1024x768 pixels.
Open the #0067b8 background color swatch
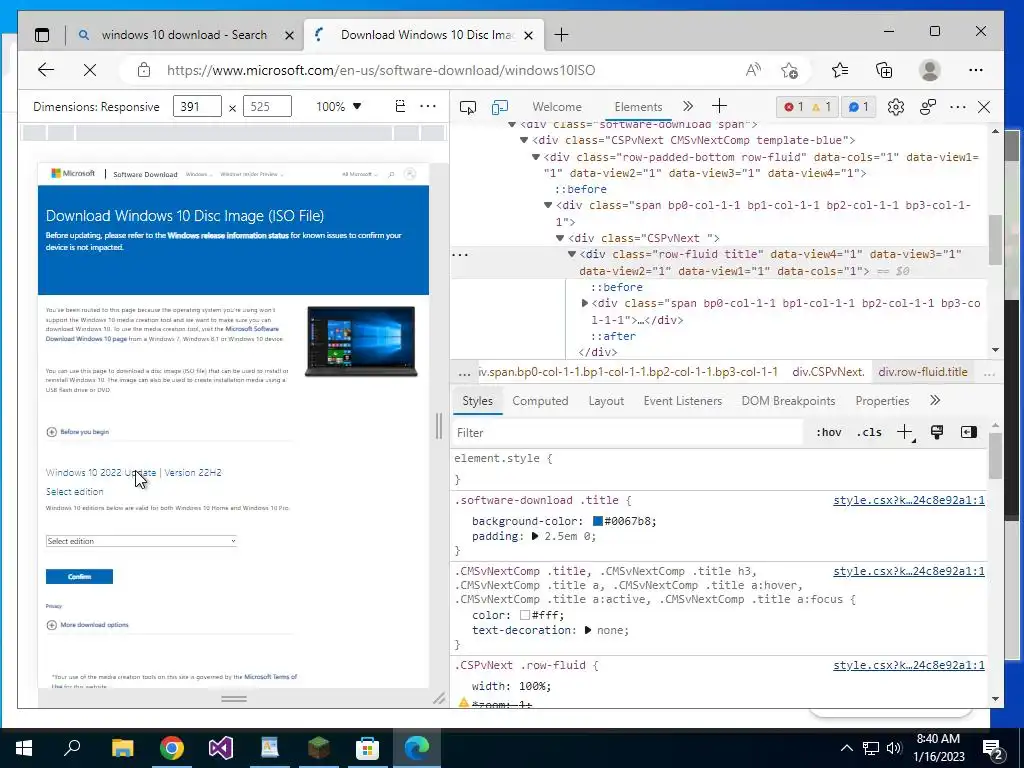[x=598, y=521]
